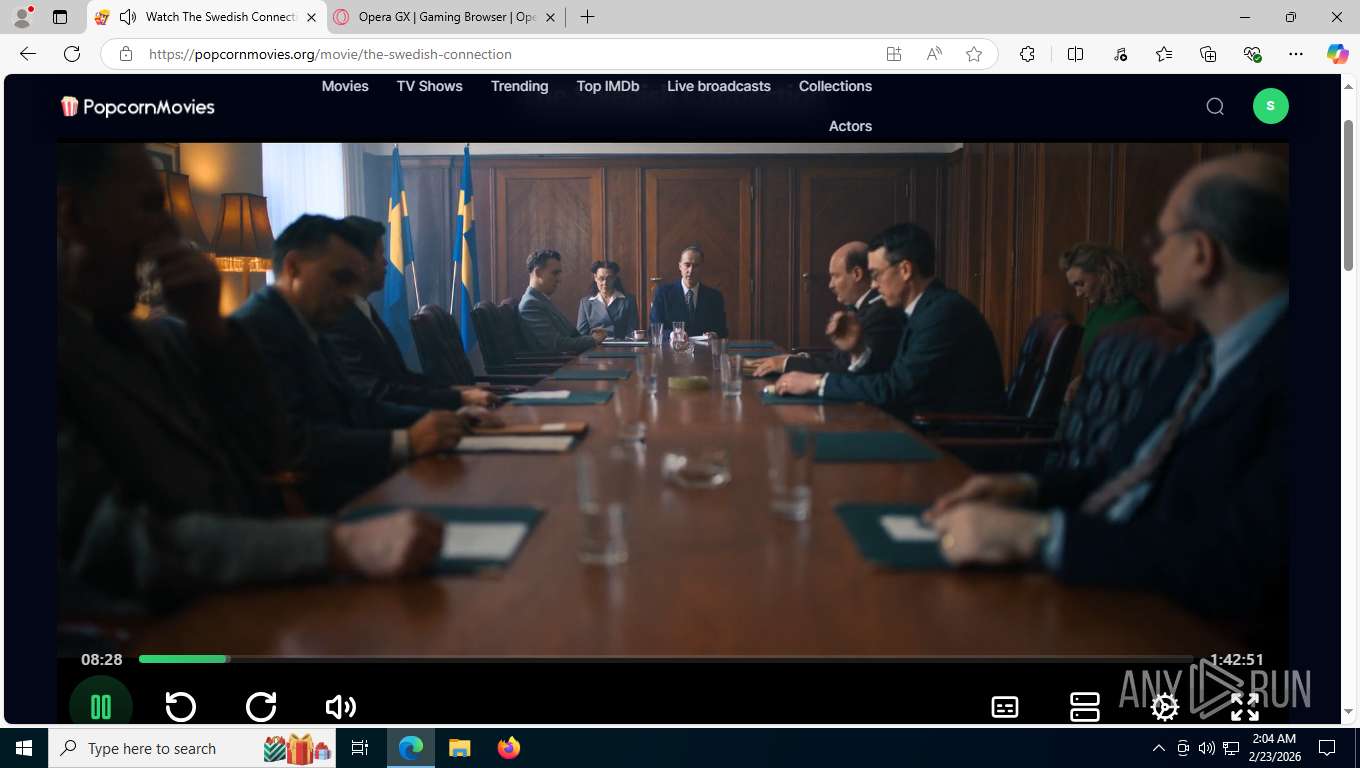The width and height of the screenshot is (1360, 768).
Task: Launch Firefox from the taskbar
Action: click(x=509, y=748)
